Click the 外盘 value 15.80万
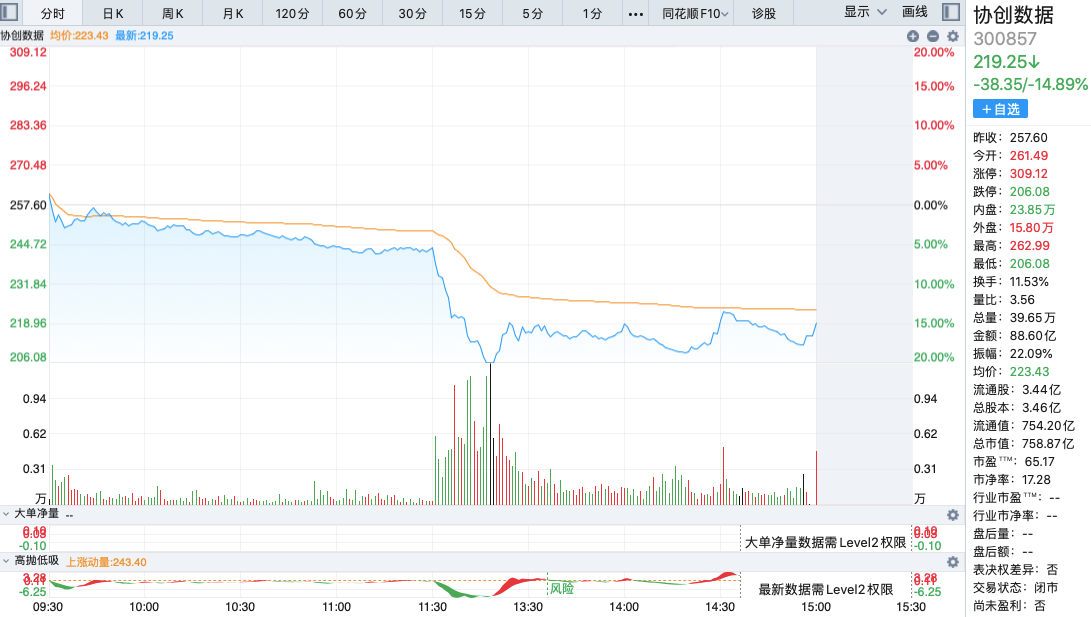Screen dimensions: 1091x617 tap(1031, 228)
